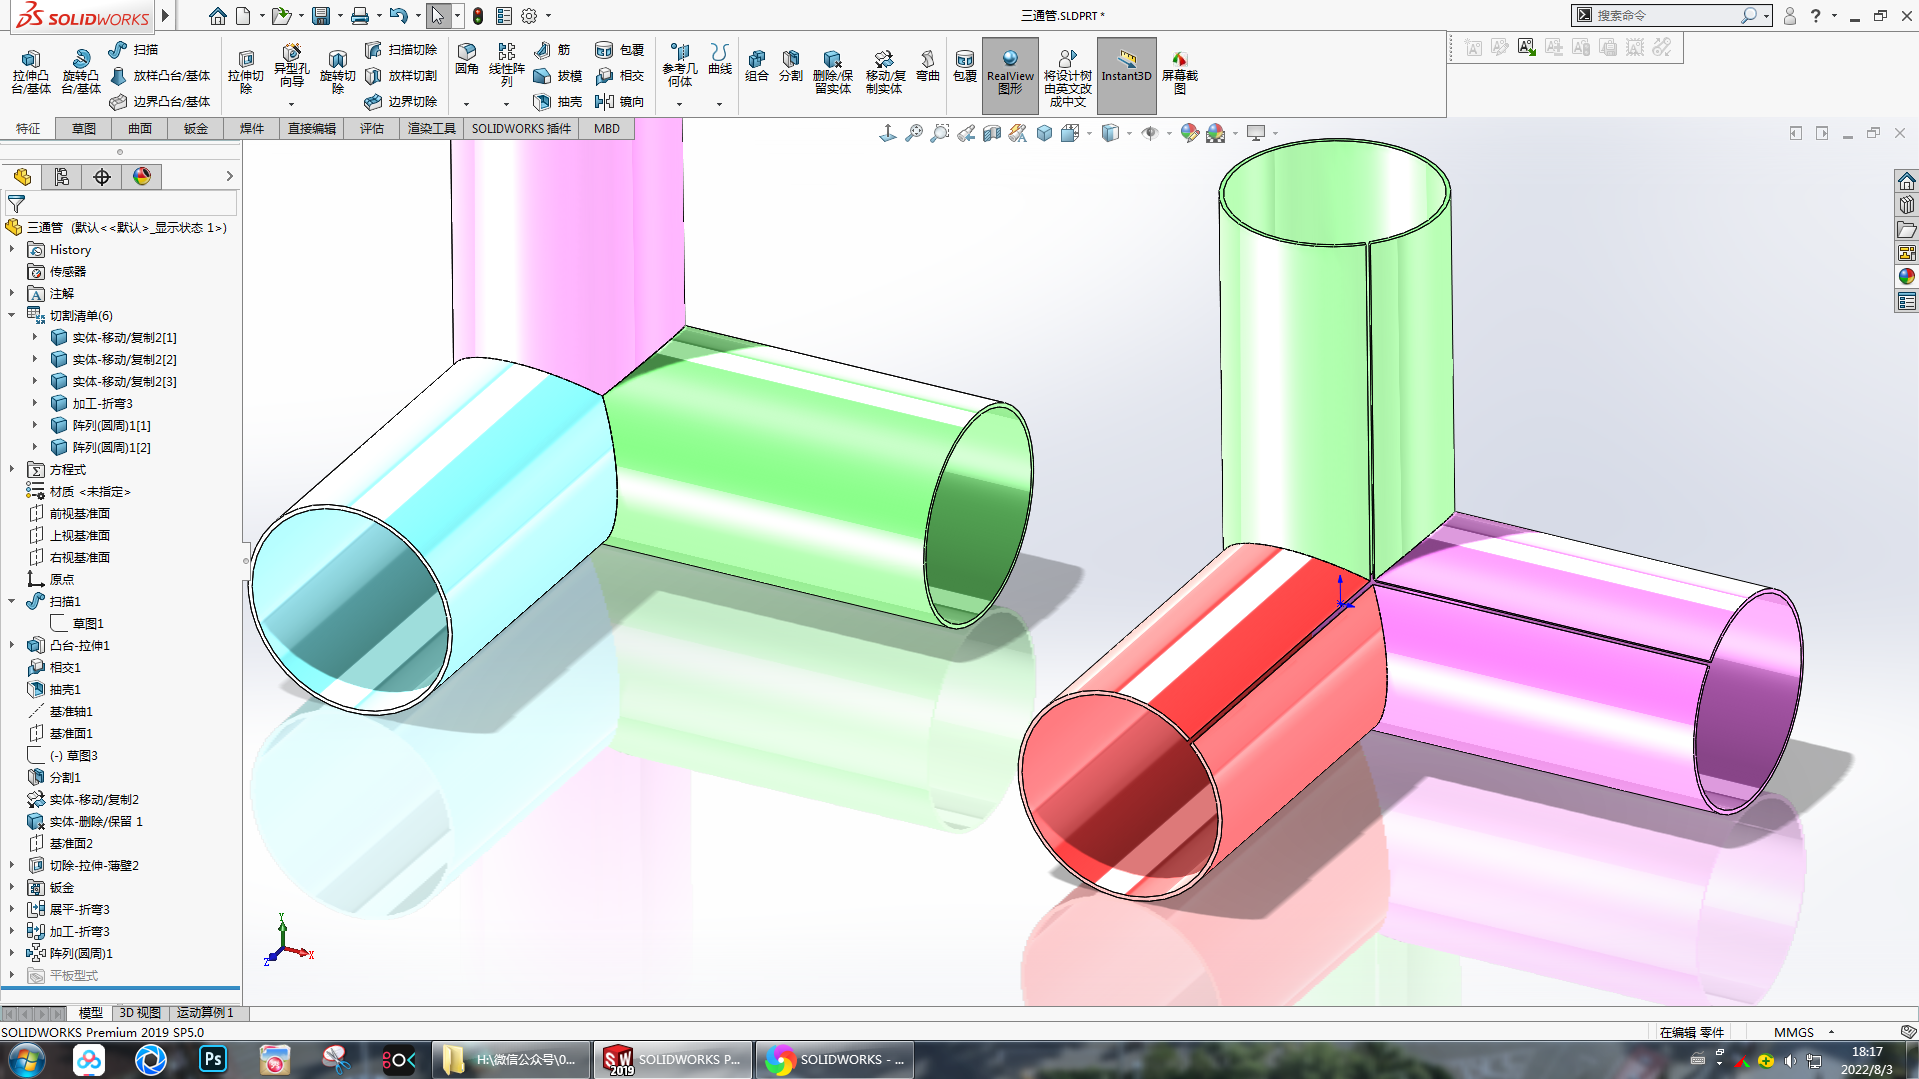The image size is (1919, 1079).
Task: Select the 旋转切除 revolved cut tool
Action: [x=338, y=72]
